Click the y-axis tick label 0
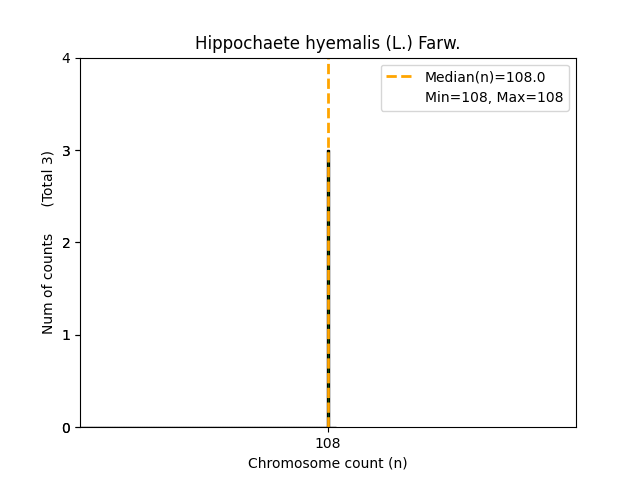640x480 pixels. click(66, 427)
